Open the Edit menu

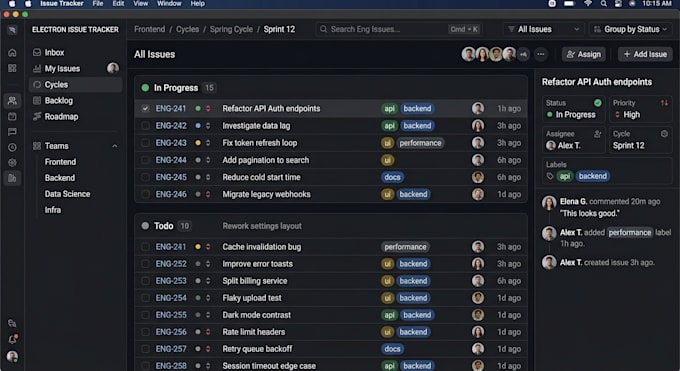click(118, 3)
